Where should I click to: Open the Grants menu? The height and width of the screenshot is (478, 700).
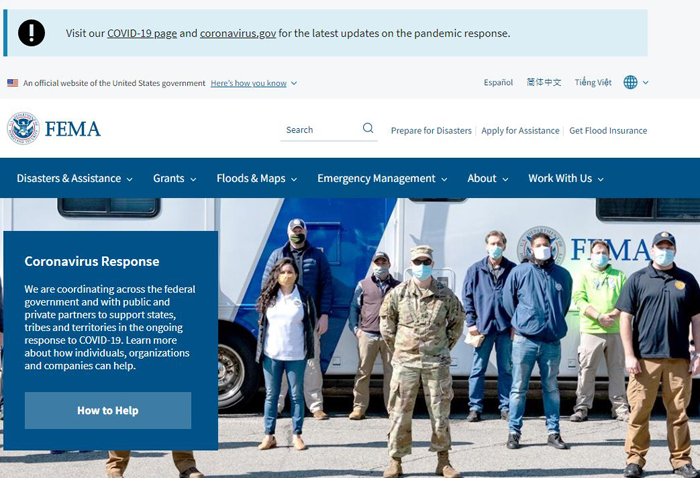coord(169,179)
